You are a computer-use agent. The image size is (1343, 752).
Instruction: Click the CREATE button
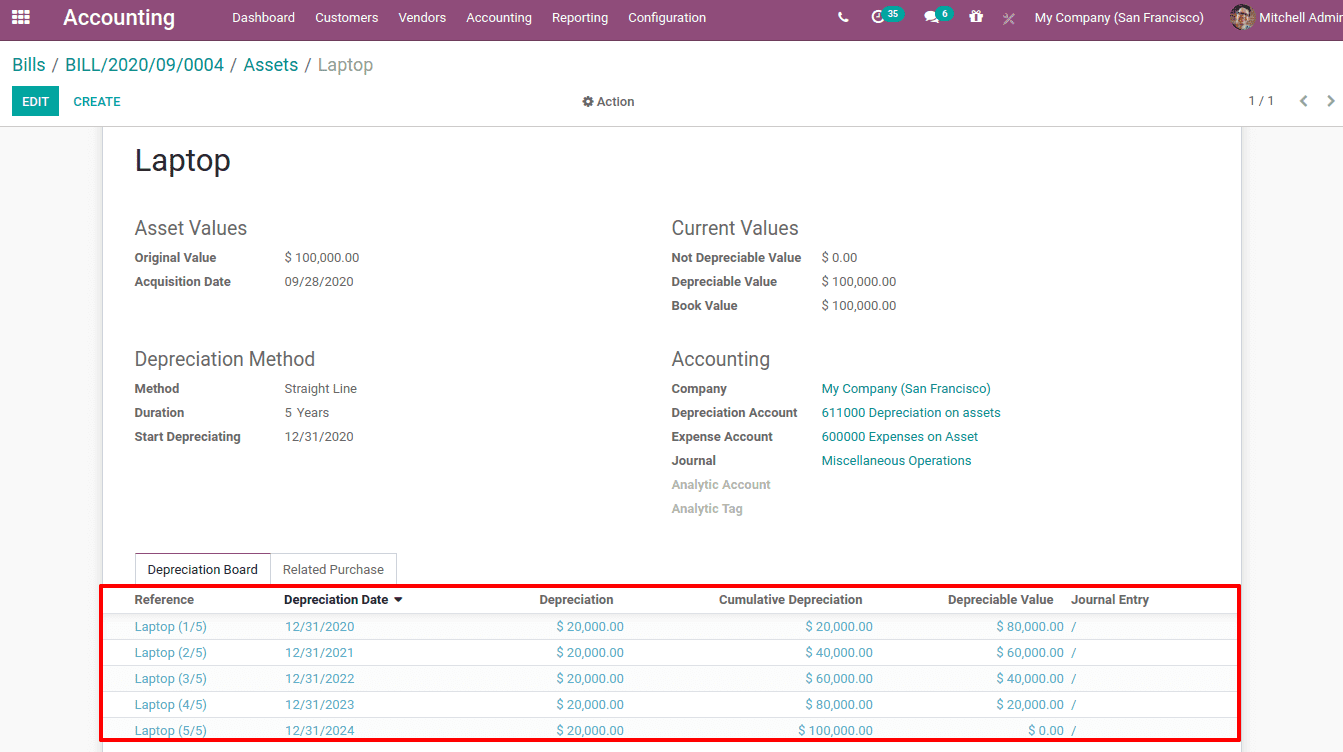(97, 101)
